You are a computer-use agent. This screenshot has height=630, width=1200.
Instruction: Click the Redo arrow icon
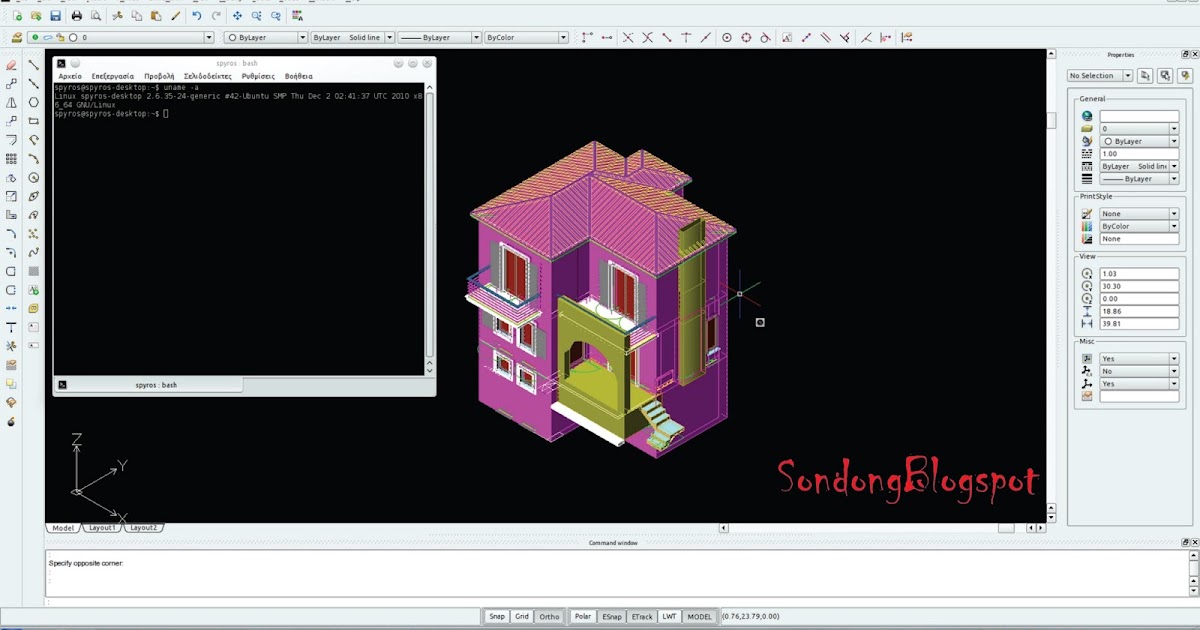pos(216,16)
